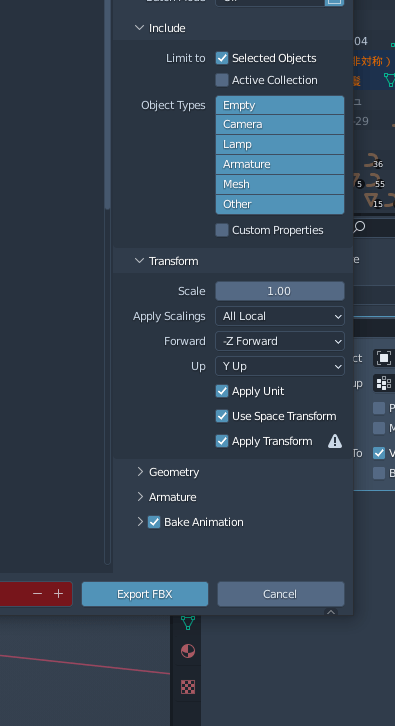395x726 pixels.
Task: Click the small up-arrow region toggle below Cancel
Action: (x=331, y=612)
